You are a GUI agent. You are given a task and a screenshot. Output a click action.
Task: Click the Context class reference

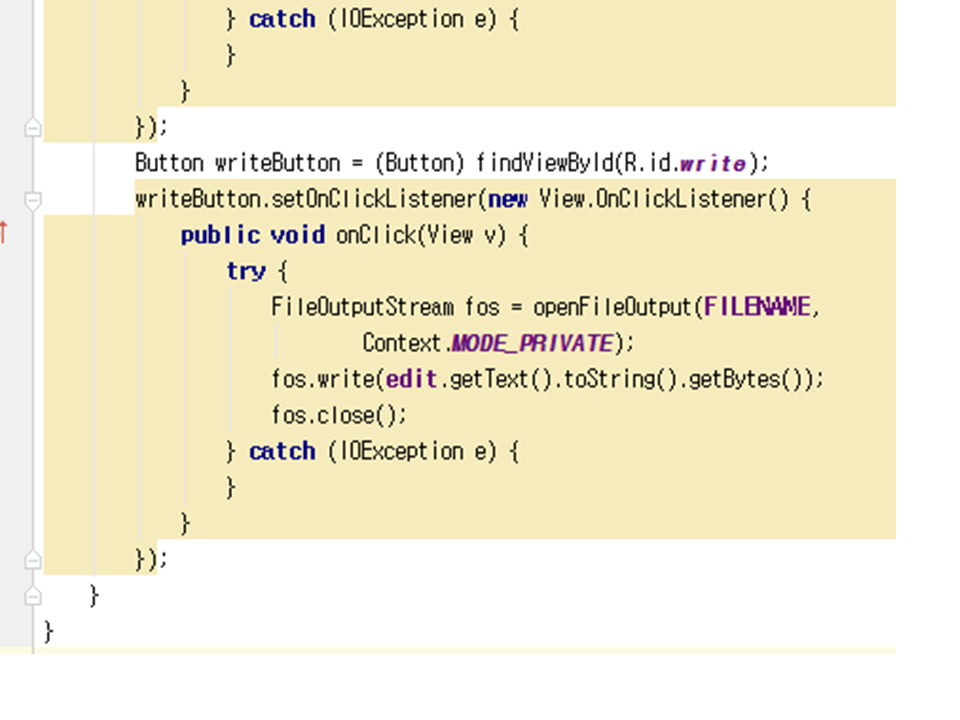click(402, 343)
